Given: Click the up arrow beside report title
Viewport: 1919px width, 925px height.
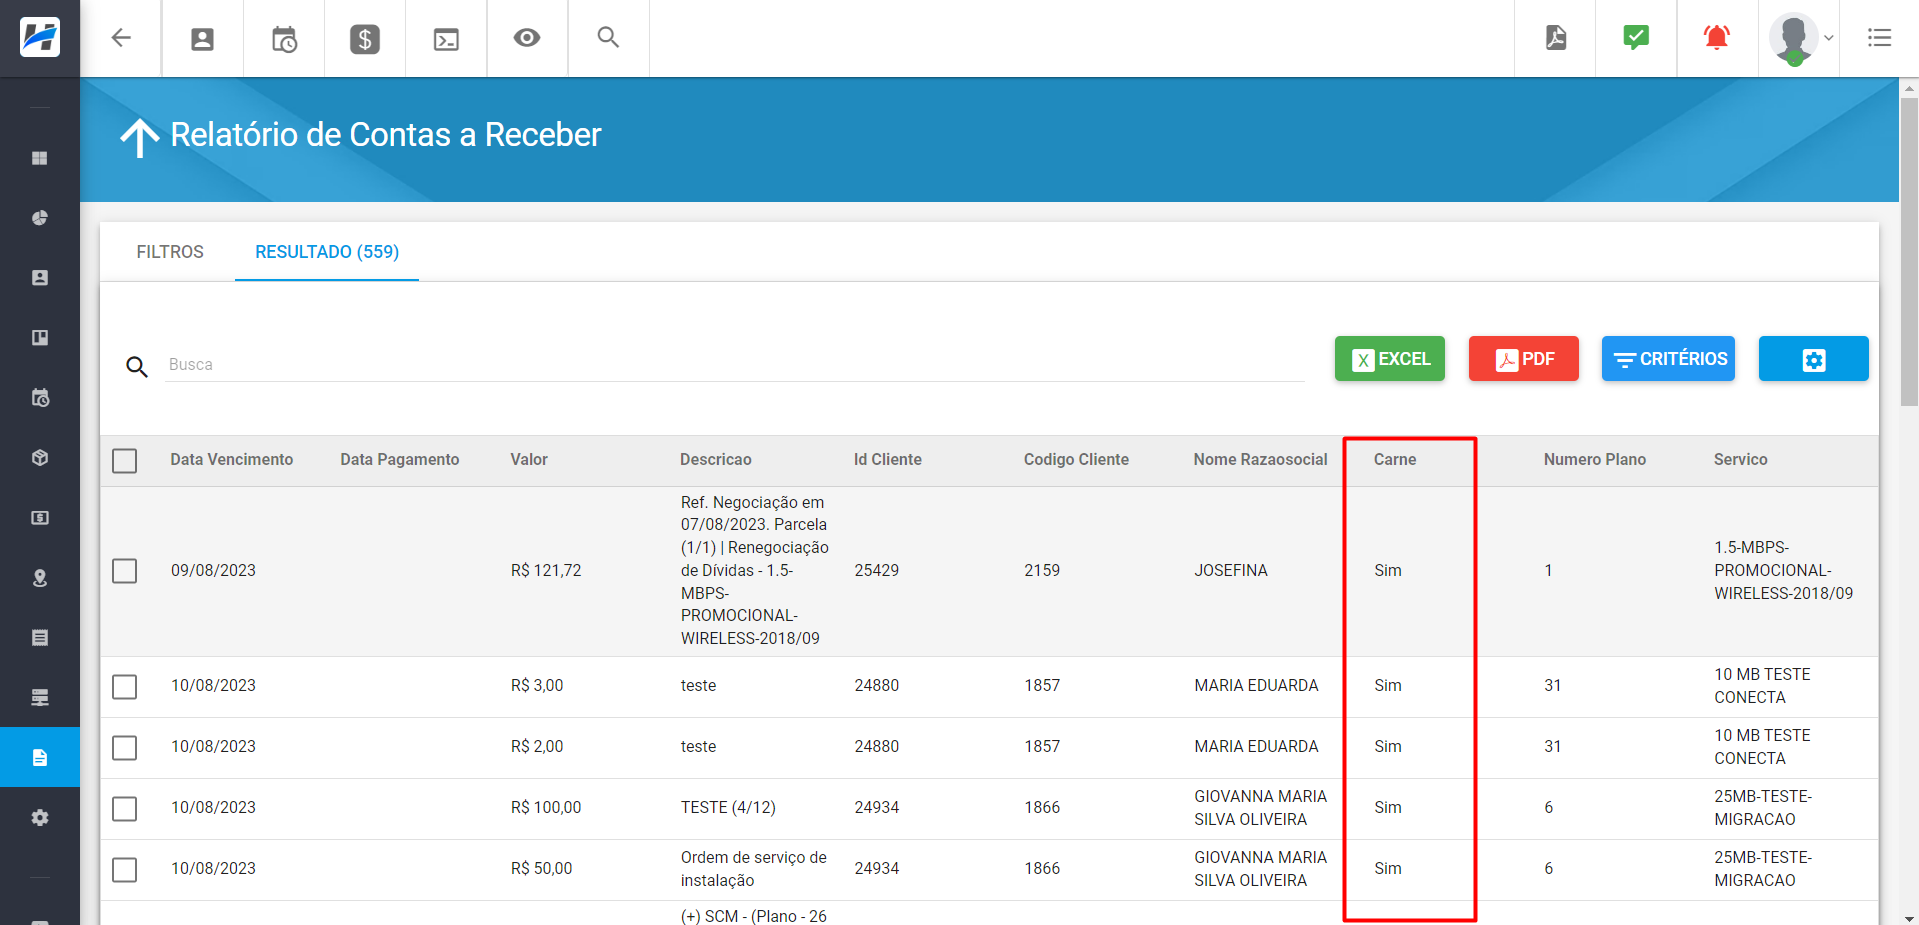Looking at the screenshot, I should coord(140,137).
